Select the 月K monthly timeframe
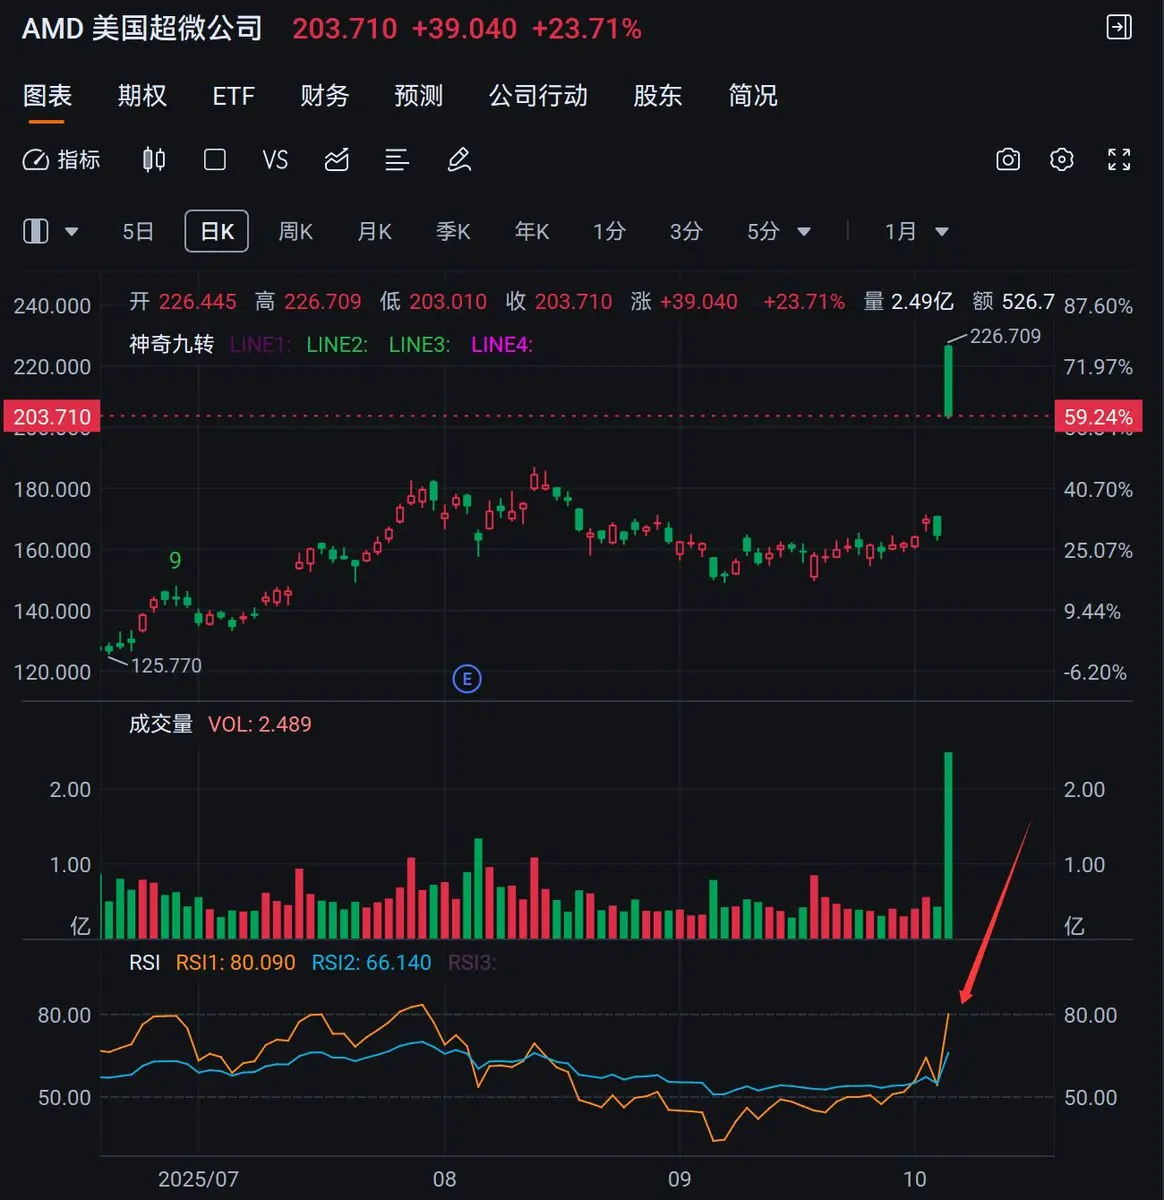This screenshot has height=1200, width=1164. 375,232
